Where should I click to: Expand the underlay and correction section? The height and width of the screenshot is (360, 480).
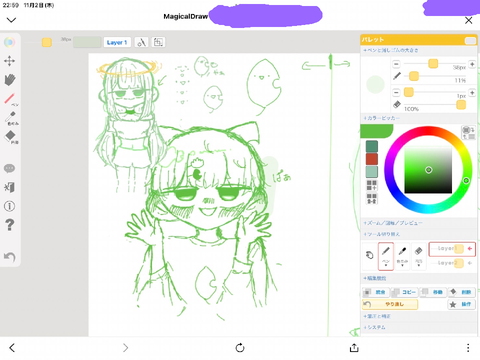[419, 316]
